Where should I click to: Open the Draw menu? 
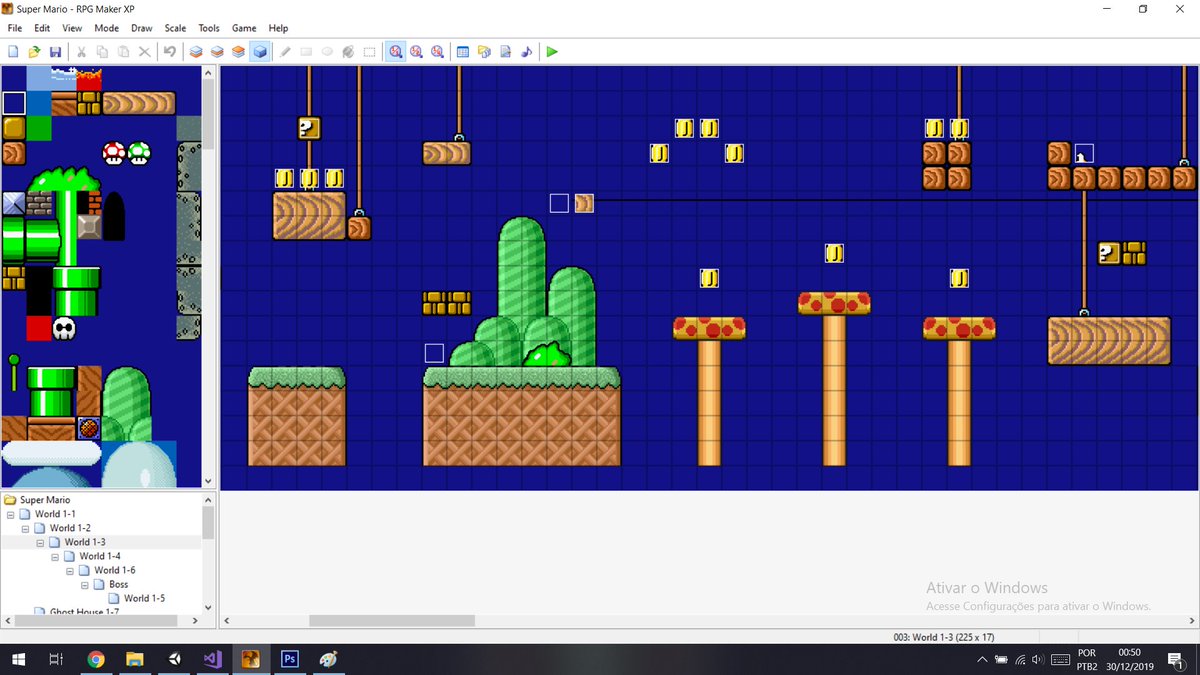pyautogui.click(x=141, y=28)
